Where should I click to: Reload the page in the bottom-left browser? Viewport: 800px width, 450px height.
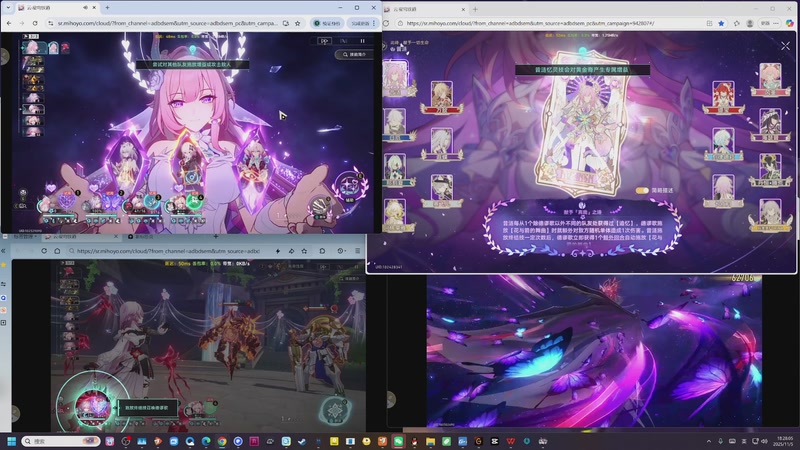[44, 251]
